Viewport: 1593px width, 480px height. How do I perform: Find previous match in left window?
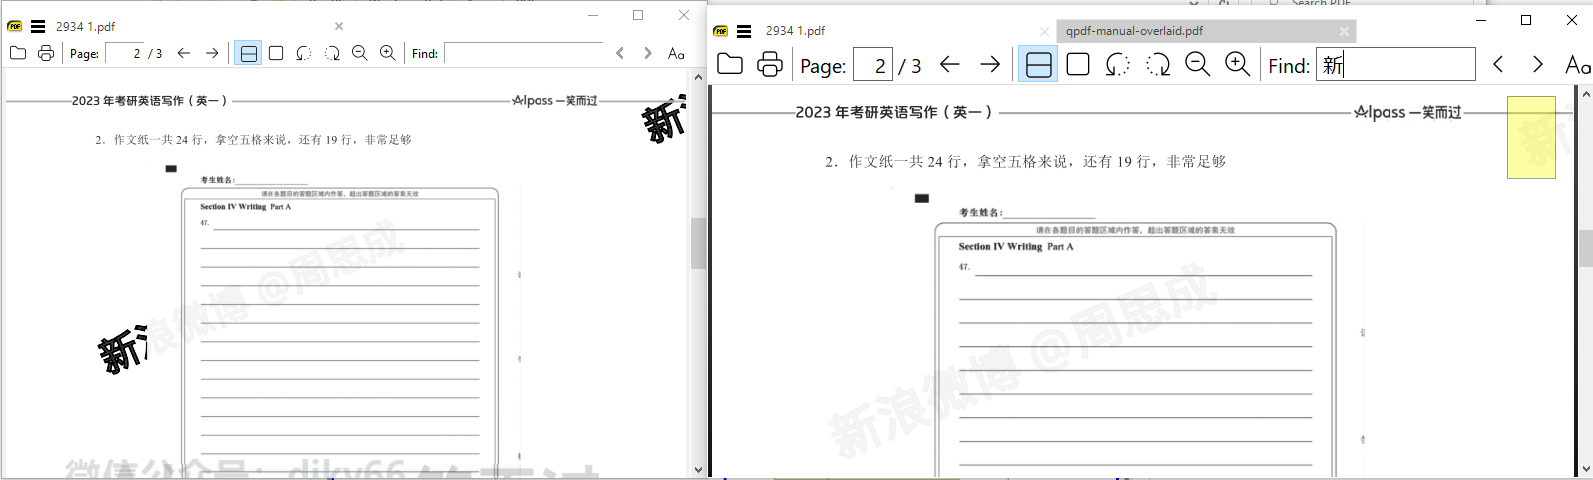click(x=620, y=53)
